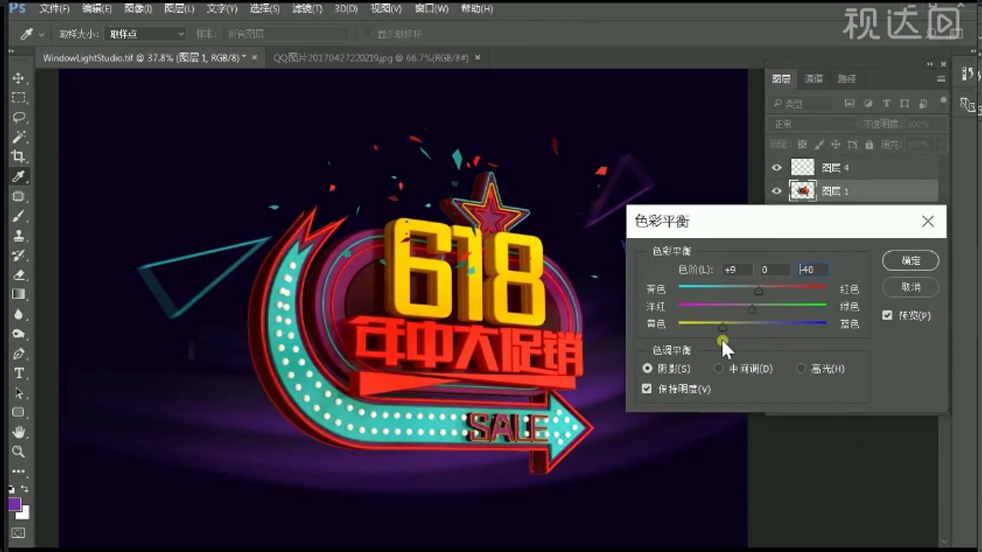Select the Blur tool

pyautogui.click(x=19, y=314)
